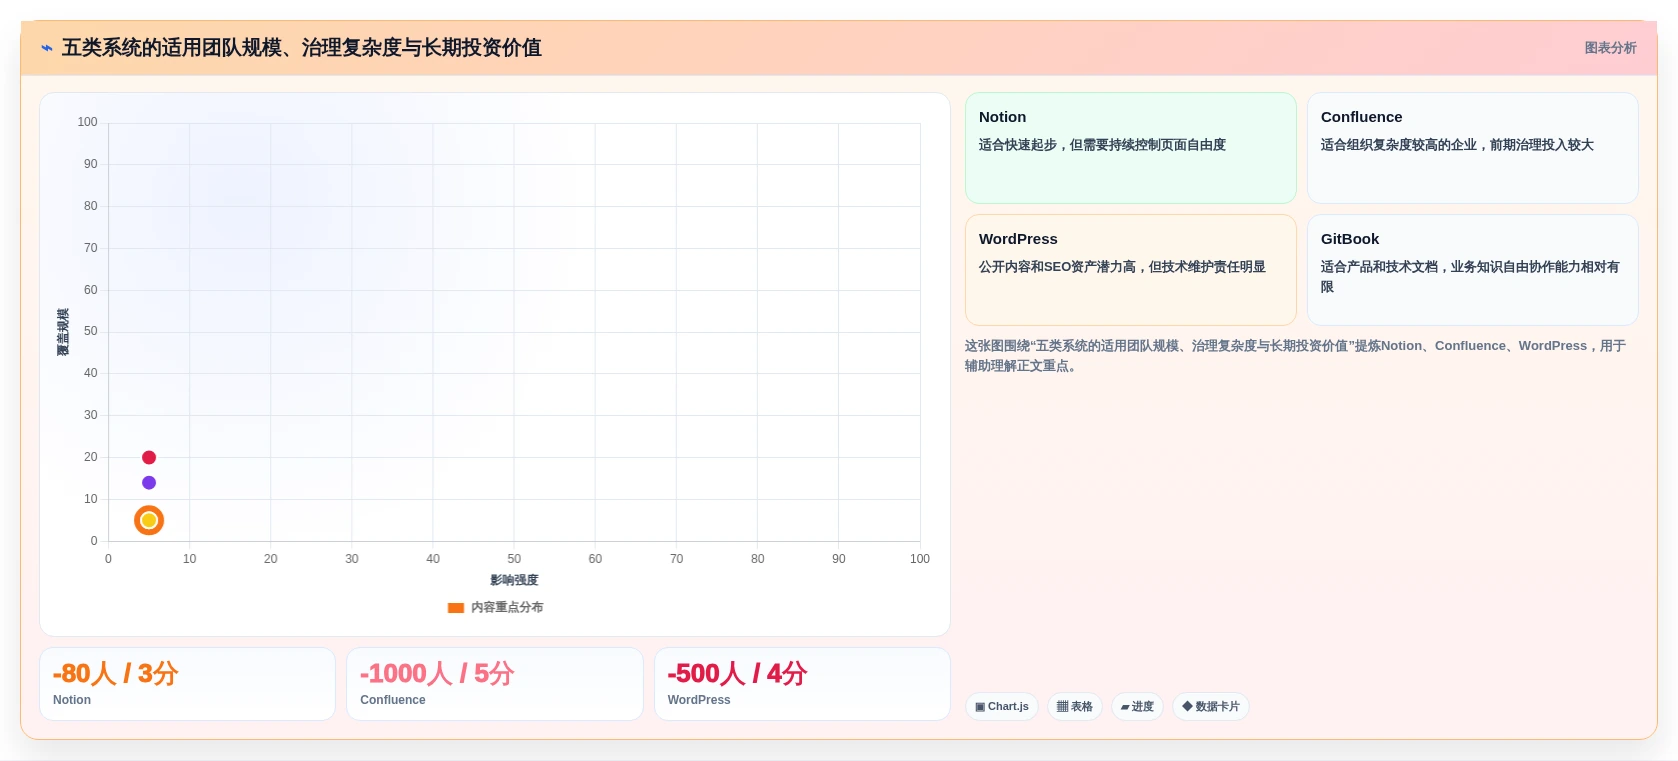Viewport: 1678px width, 761px height.
Task: Click the 进度 tag chip
Action: click(1137, 706)
